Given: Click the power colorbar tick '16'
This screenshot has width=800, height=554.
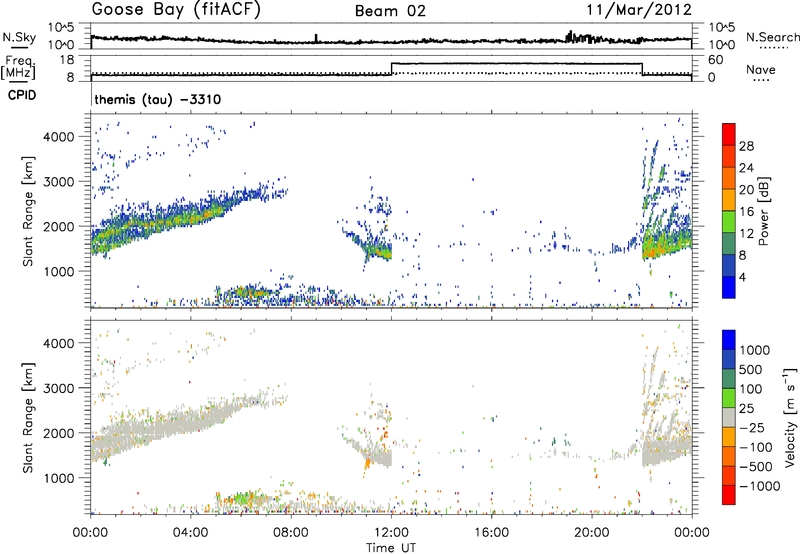Looking at the screenshot, I should coord(746,212).
